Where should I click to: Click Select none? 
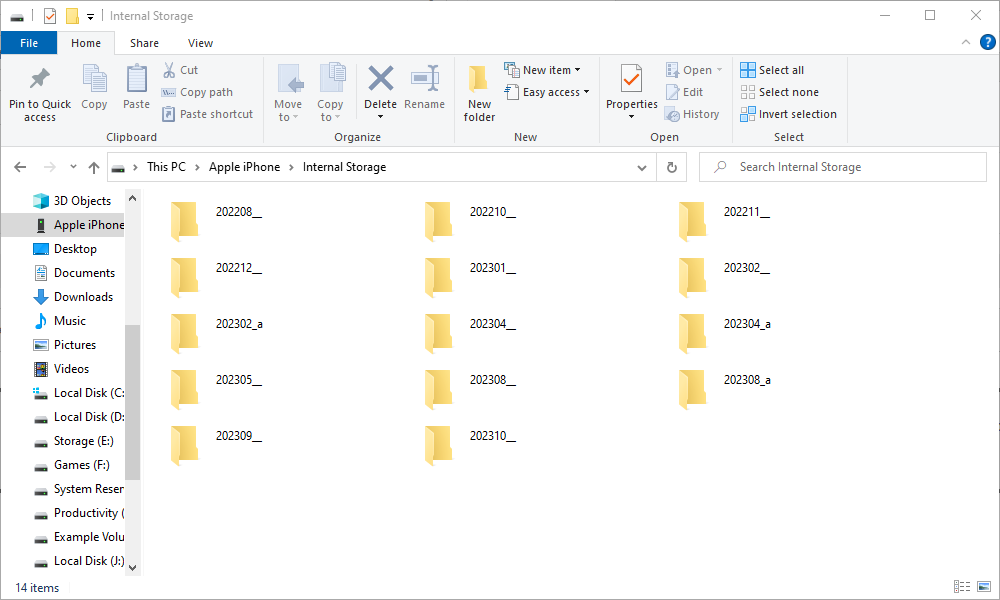coord(779,92)
